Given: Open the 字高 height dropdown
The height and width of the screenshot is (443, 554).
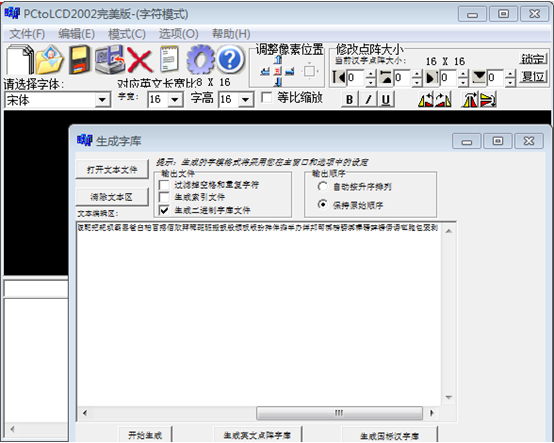Looking at the screenshot, I should pyautogui.click(x=245, y=100).
